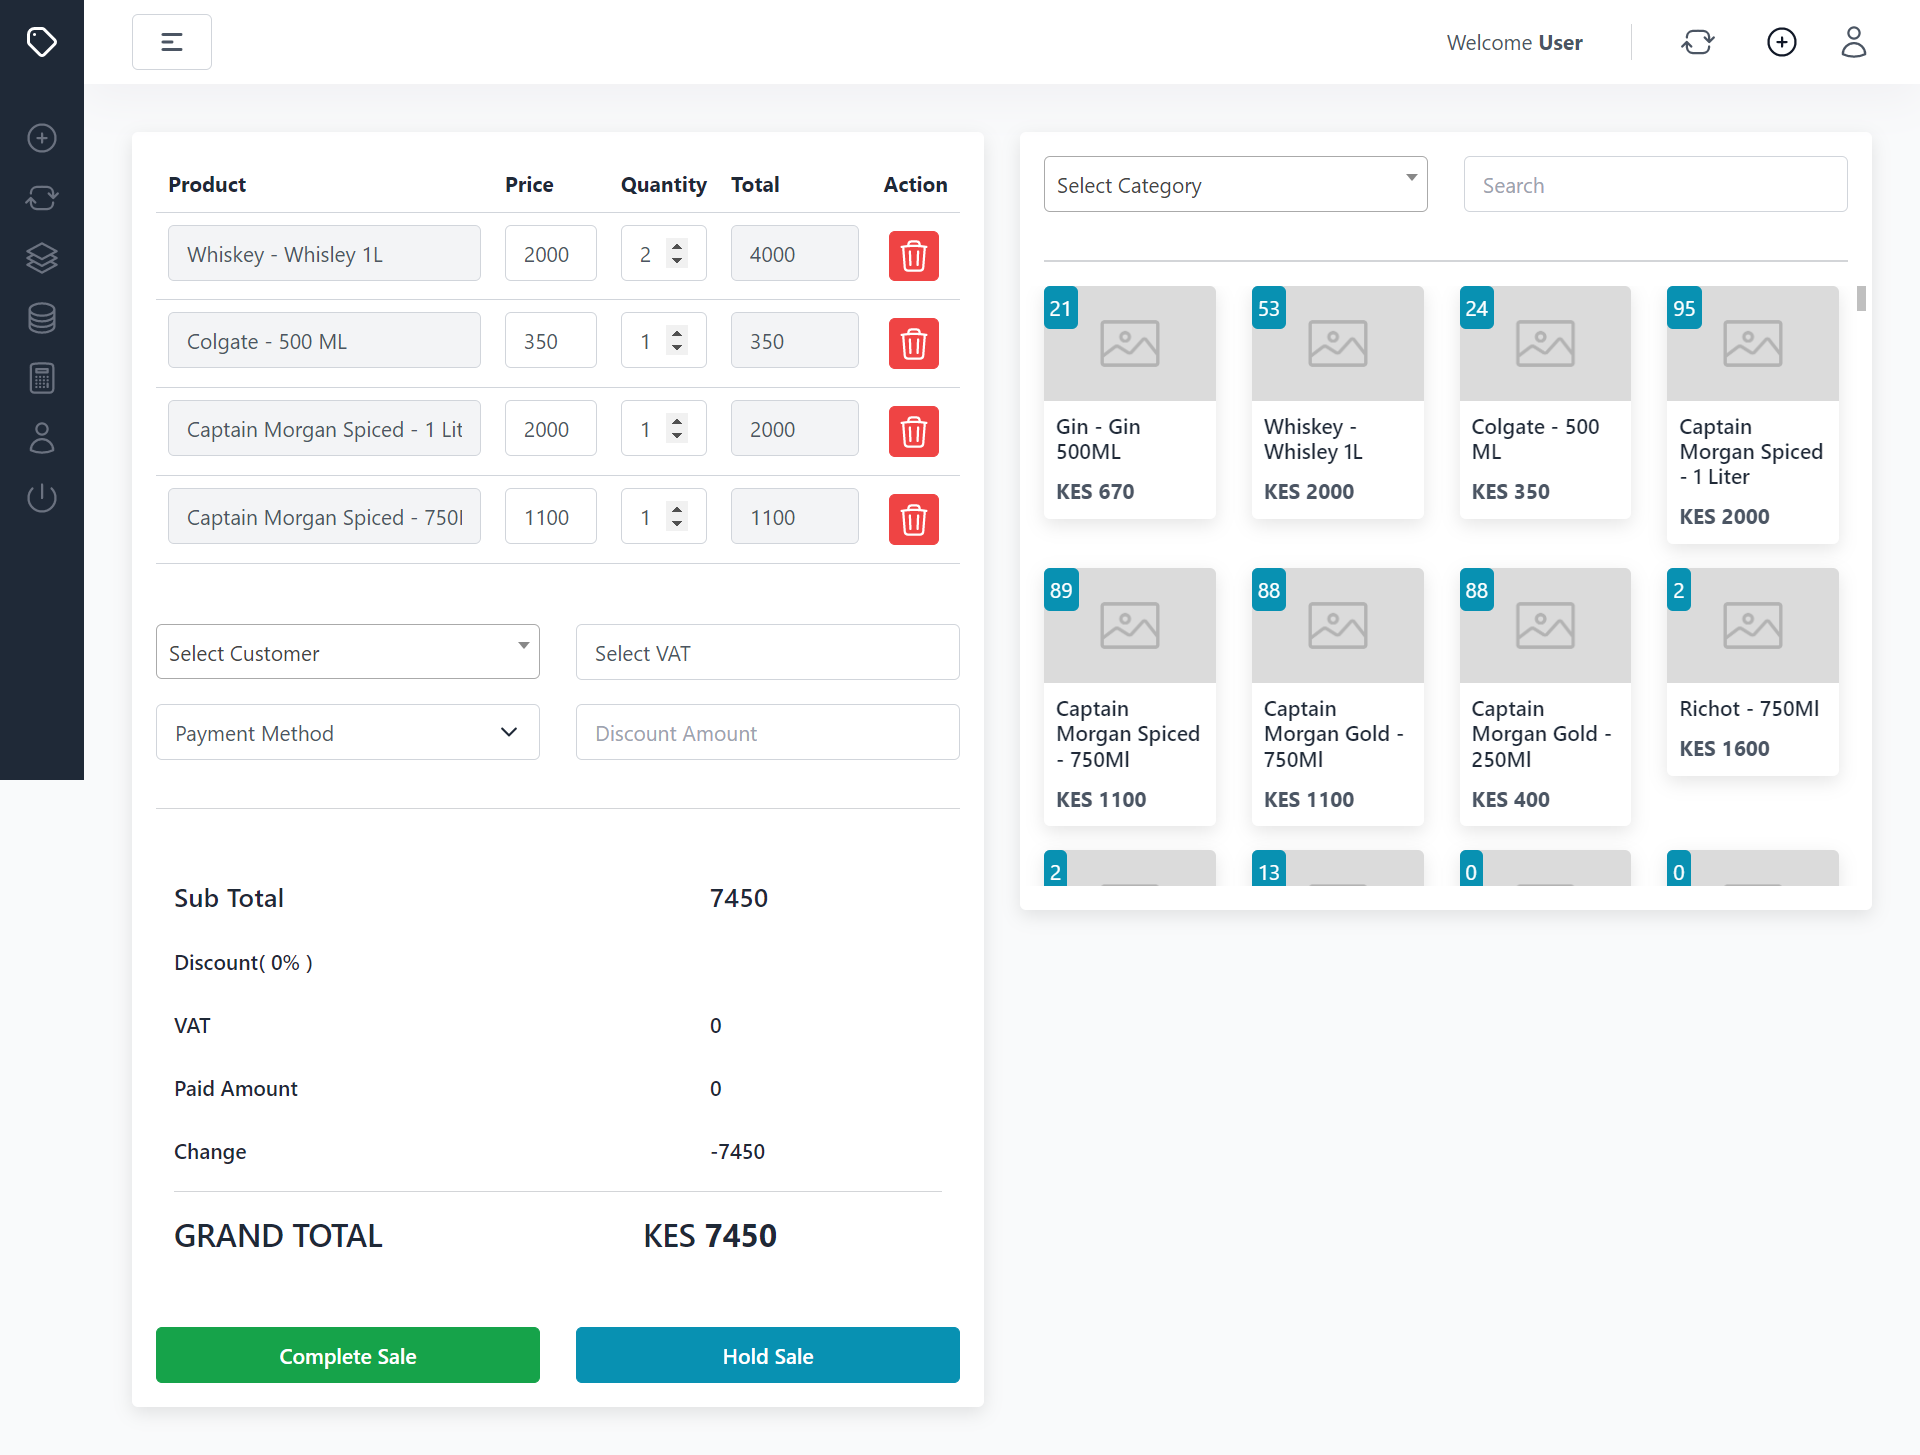Click the product list scrollbar thumb
Screen dimensions: 1920x1455
click(x=1861, y=298)
